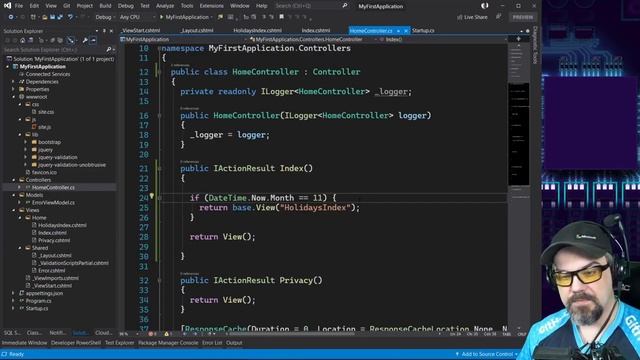Open the File menu
This screenshot has height=360, width=640.
pyautogui.click(x=19, y=6)
